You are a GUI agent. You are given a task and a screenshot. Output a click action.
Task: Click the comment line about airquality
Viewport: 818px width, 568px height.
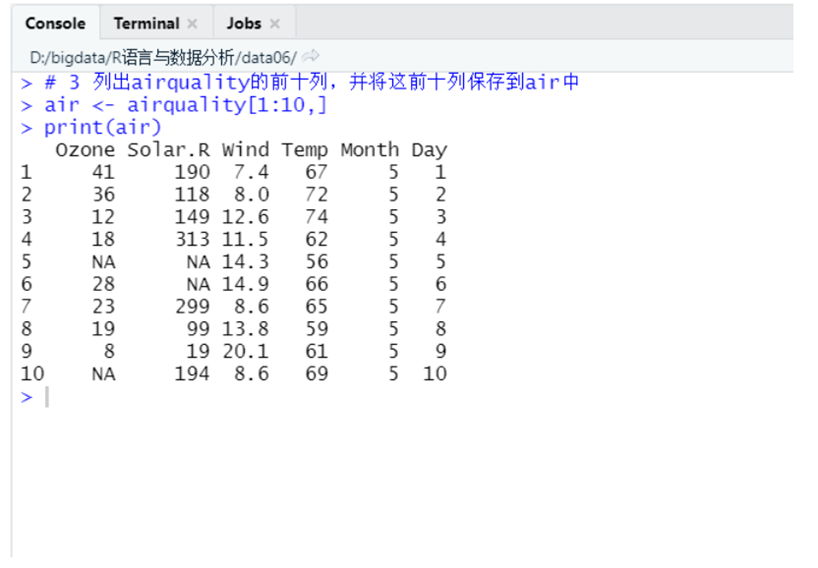311,82
